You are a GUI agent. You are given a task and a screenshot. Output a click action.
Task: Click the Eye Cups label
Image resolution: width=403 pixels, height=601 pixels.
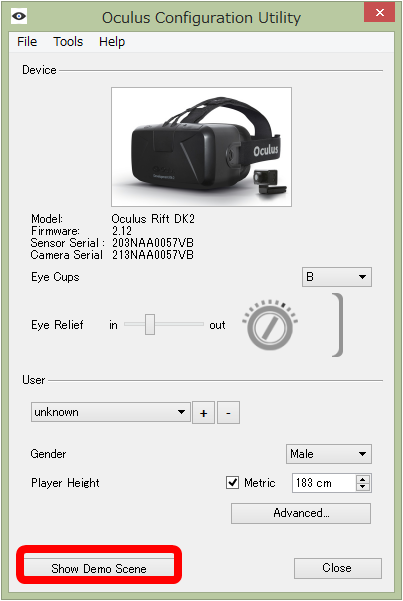pos(55,277)
